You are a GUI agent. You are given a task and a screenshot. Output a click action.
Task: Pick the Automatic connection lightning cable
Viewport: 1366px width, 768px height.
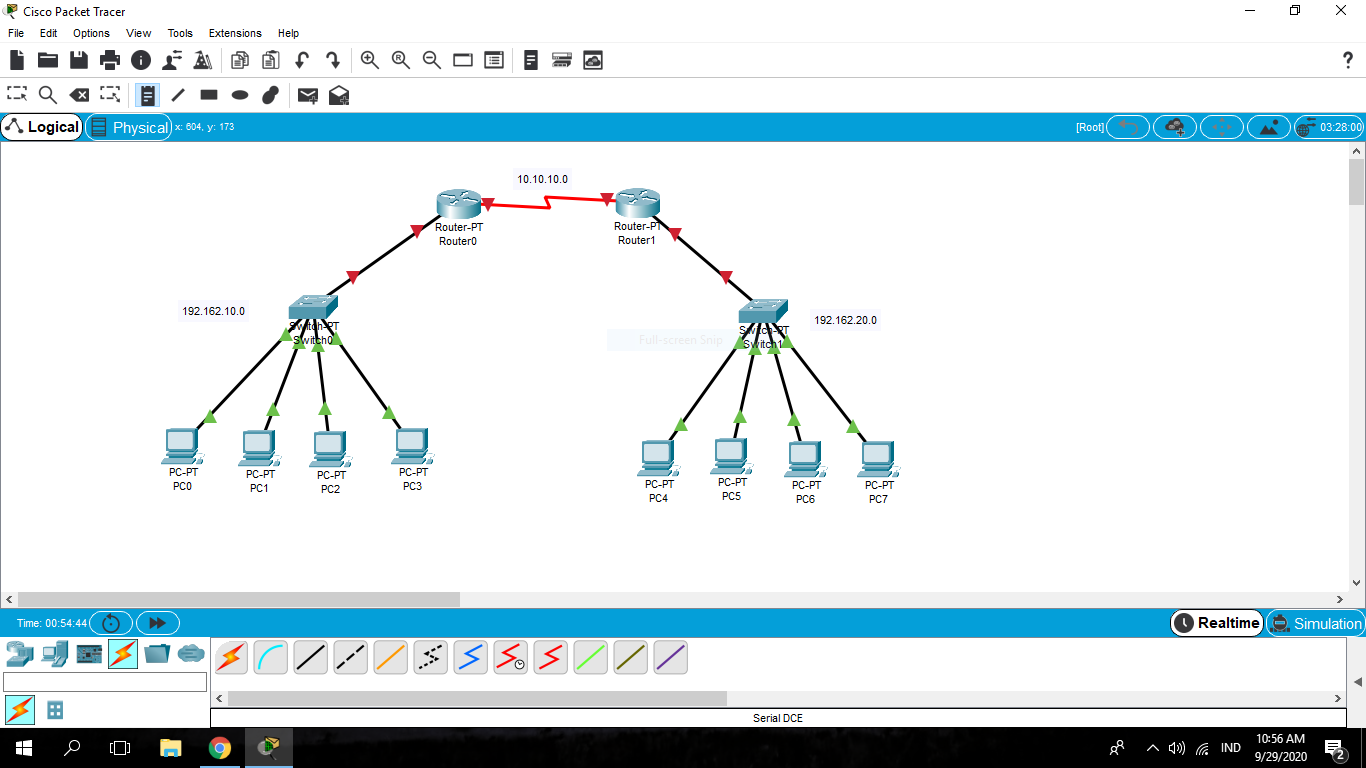(x=231, y=657)
